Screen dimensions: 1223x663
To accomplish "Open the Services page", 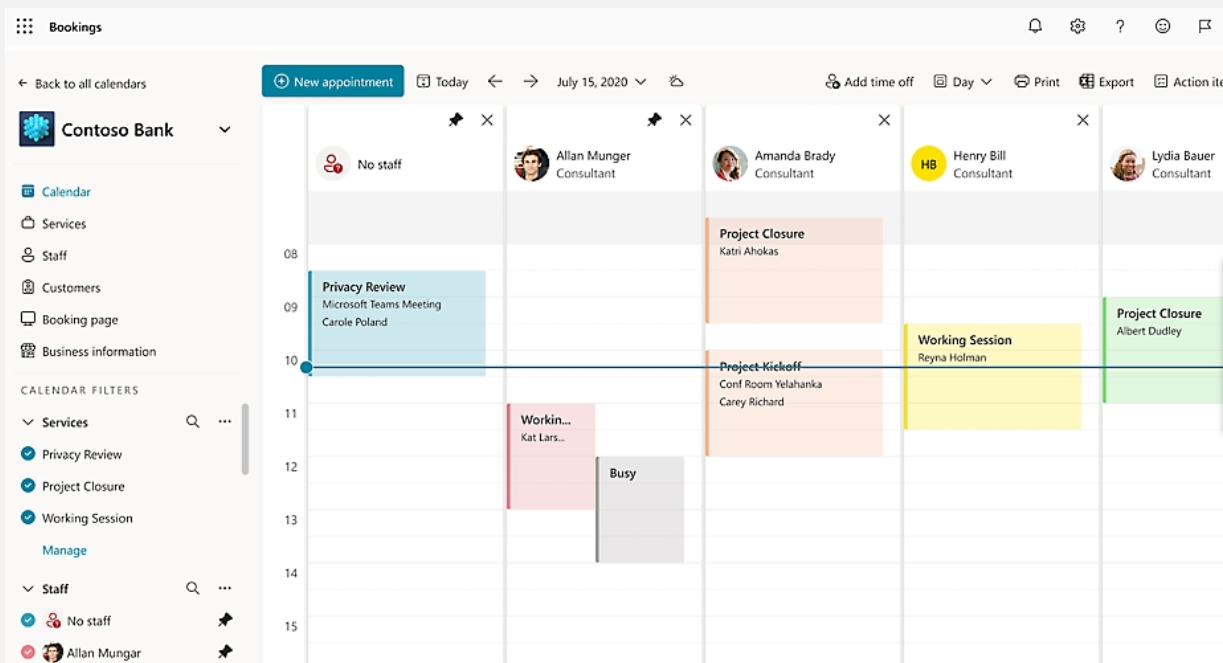I will tap(54, 223).
